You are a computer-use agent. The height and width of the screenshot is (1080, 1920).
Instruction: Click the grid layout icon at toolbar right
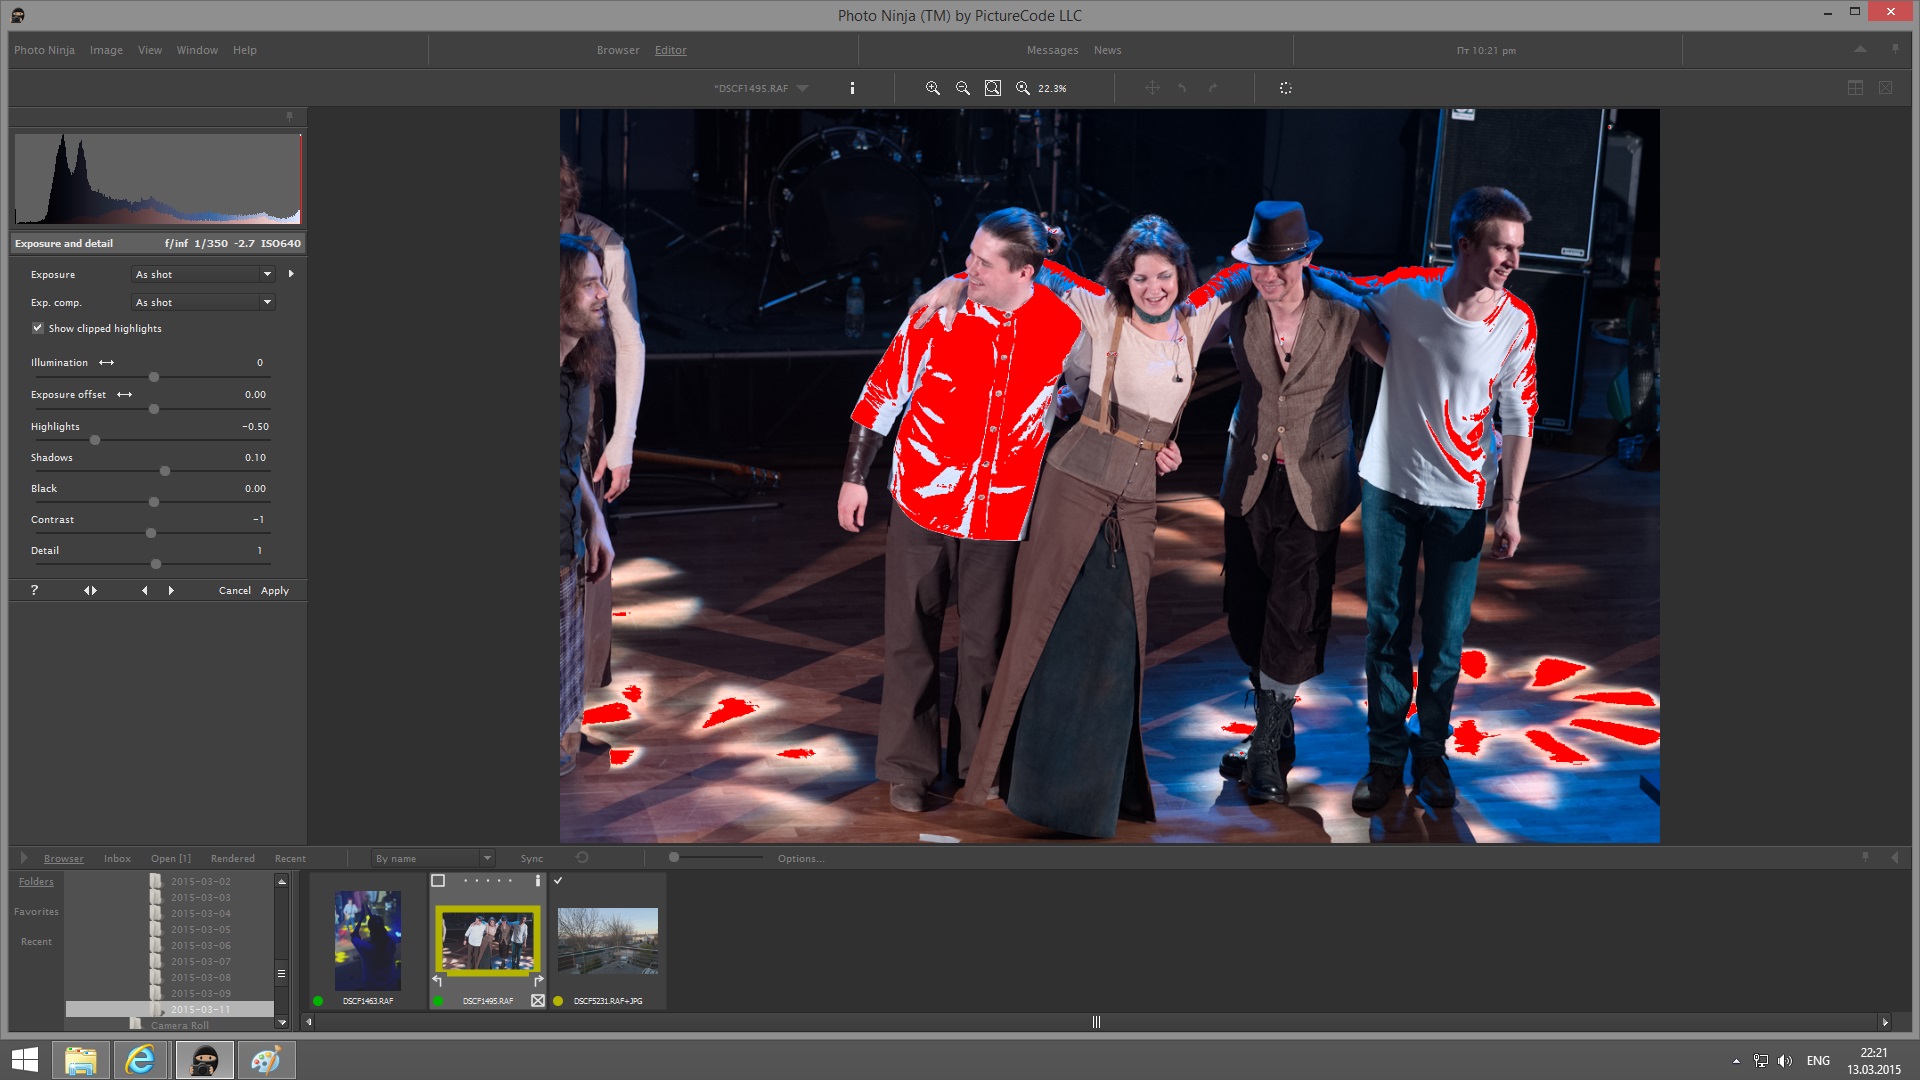click(x=1855, y=88)
